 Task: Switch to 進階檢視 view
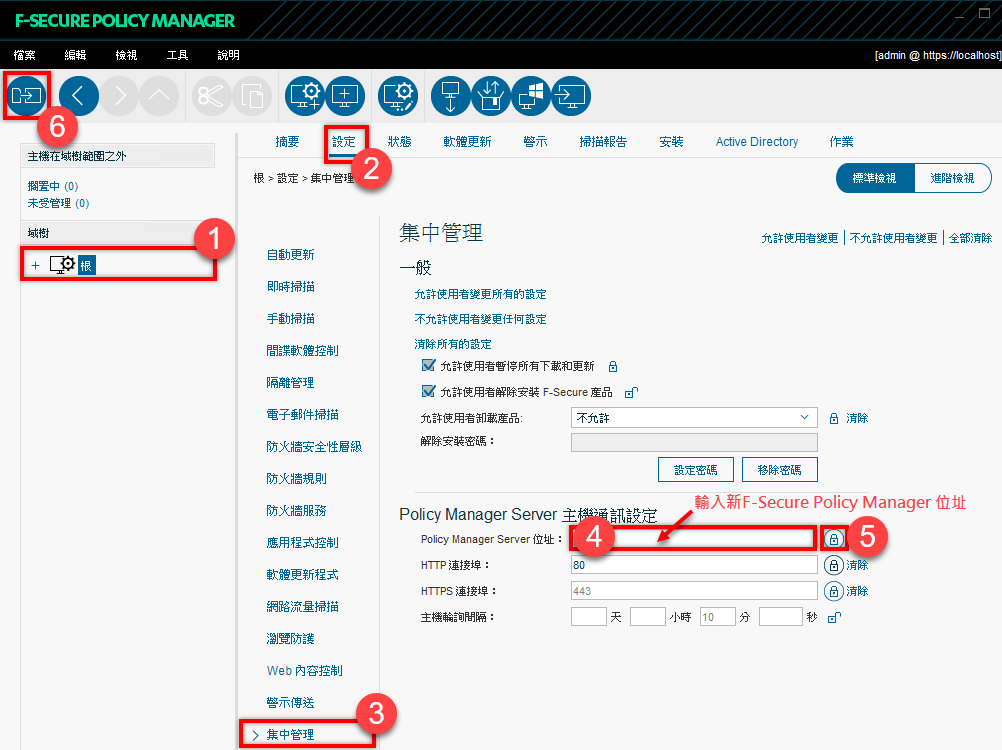click(952, 178)
